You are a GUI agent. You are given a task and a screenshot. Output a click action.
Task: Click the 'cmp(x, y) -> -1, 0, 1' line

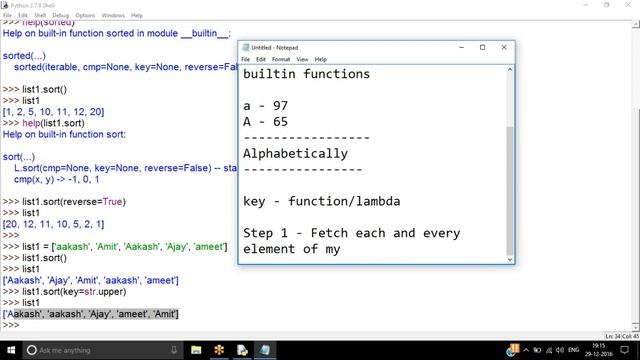[x=56, y=179]
